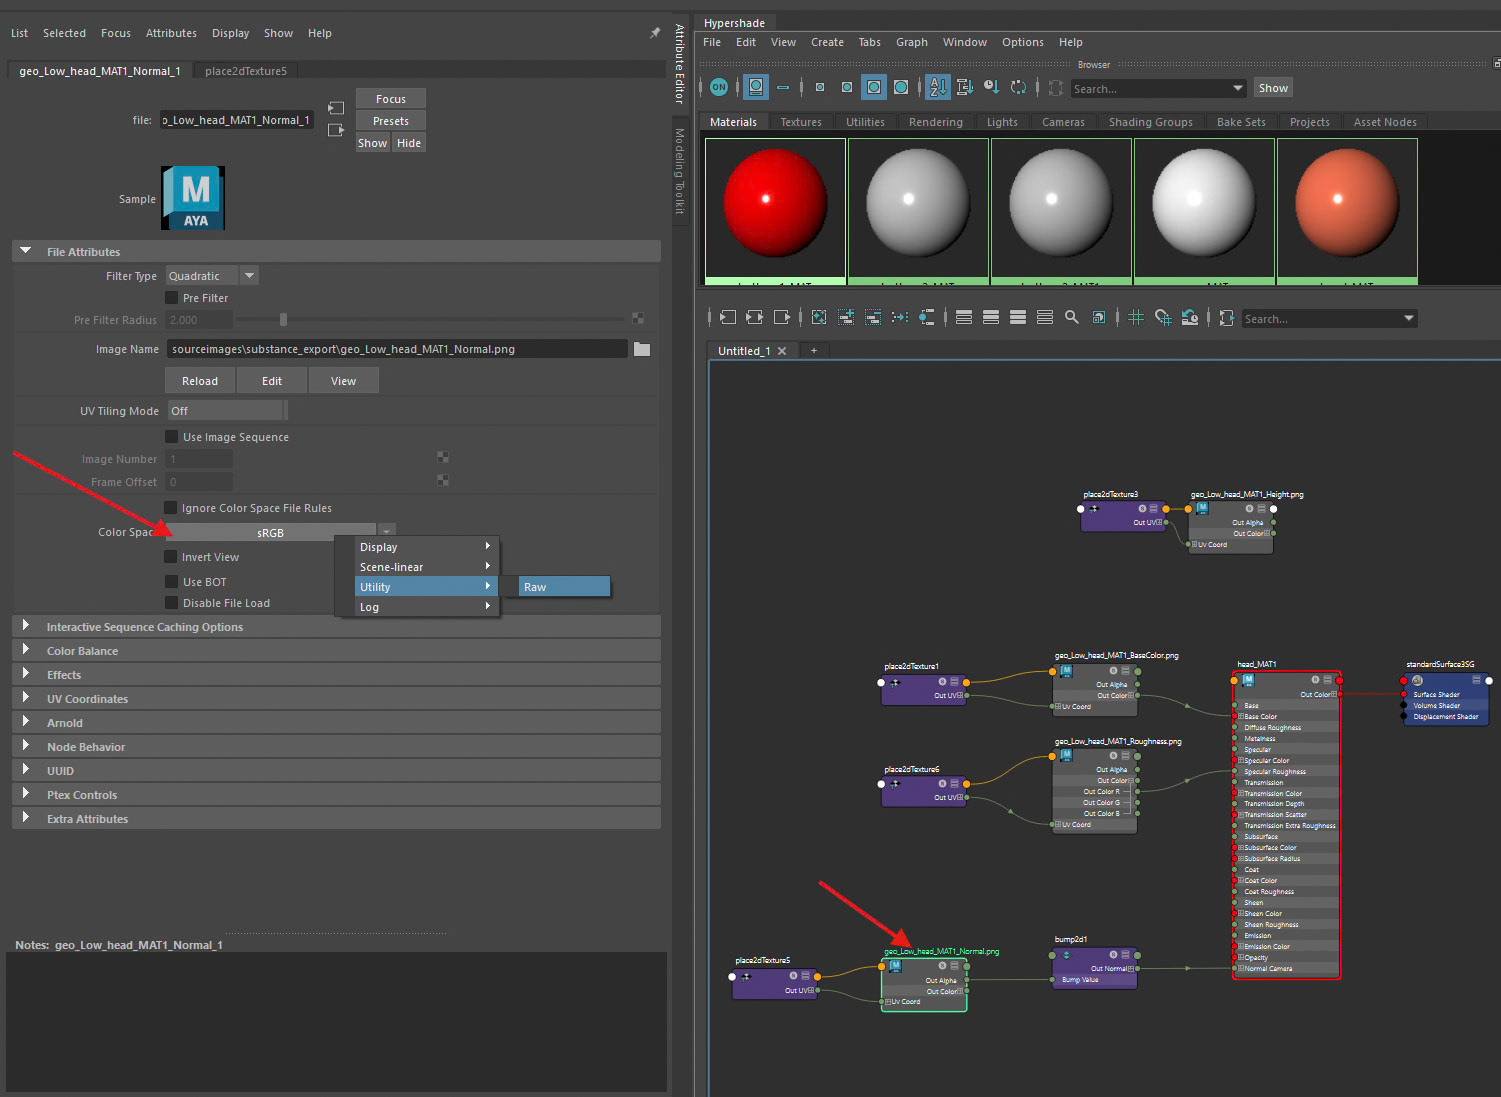Click Focus button

[391, 99]
